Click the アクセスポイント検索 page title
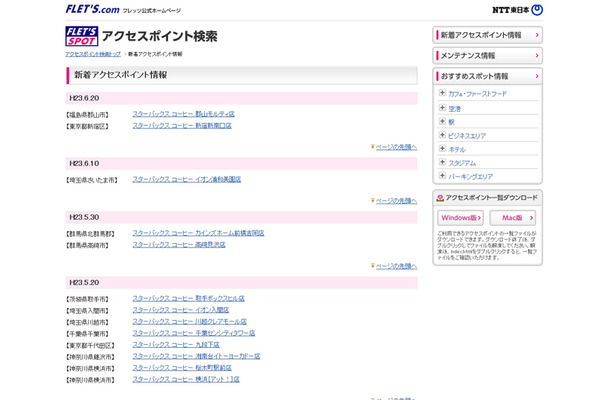The image size is (610, 400). click(160, 36)
